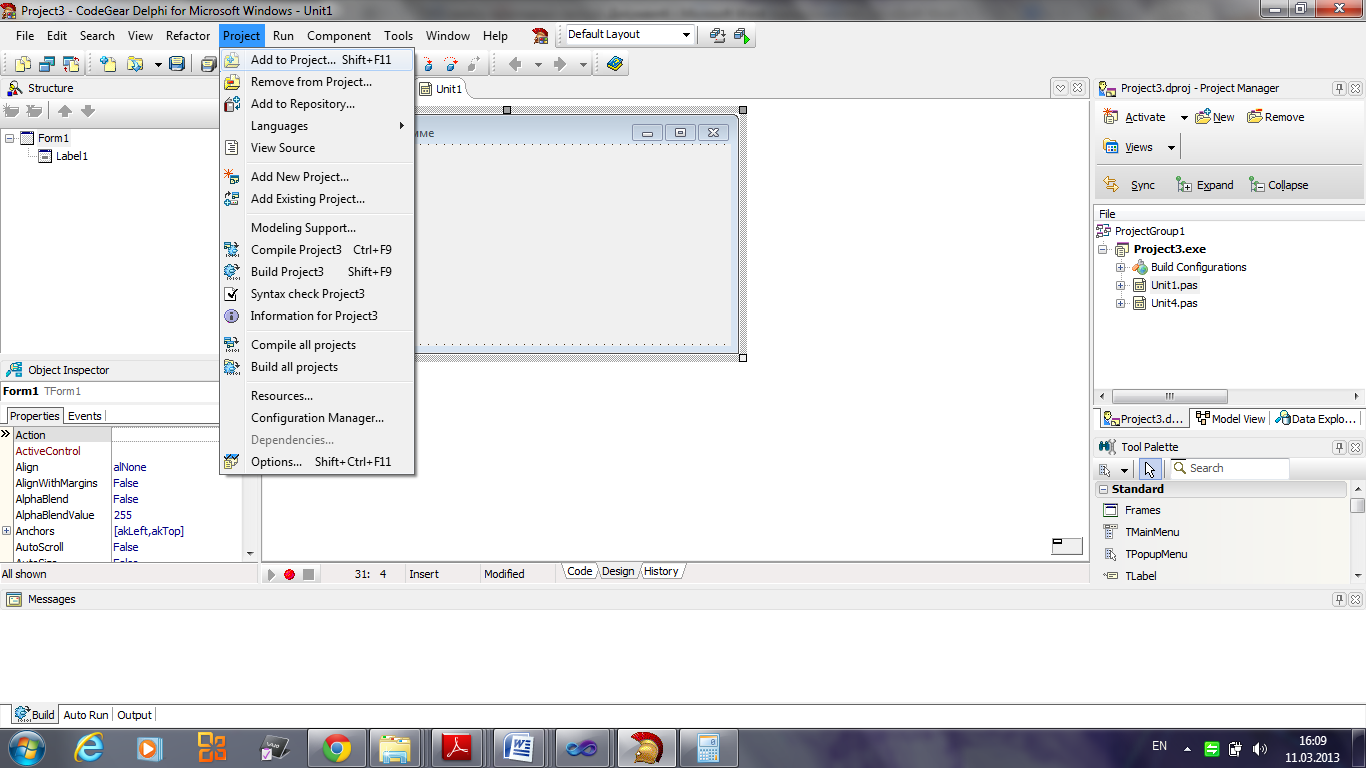The width and height of the screenshot is (1366, 768).
Task: Open the Views dropdown arrow in Project Manager
Action: tap(1171, 148)
